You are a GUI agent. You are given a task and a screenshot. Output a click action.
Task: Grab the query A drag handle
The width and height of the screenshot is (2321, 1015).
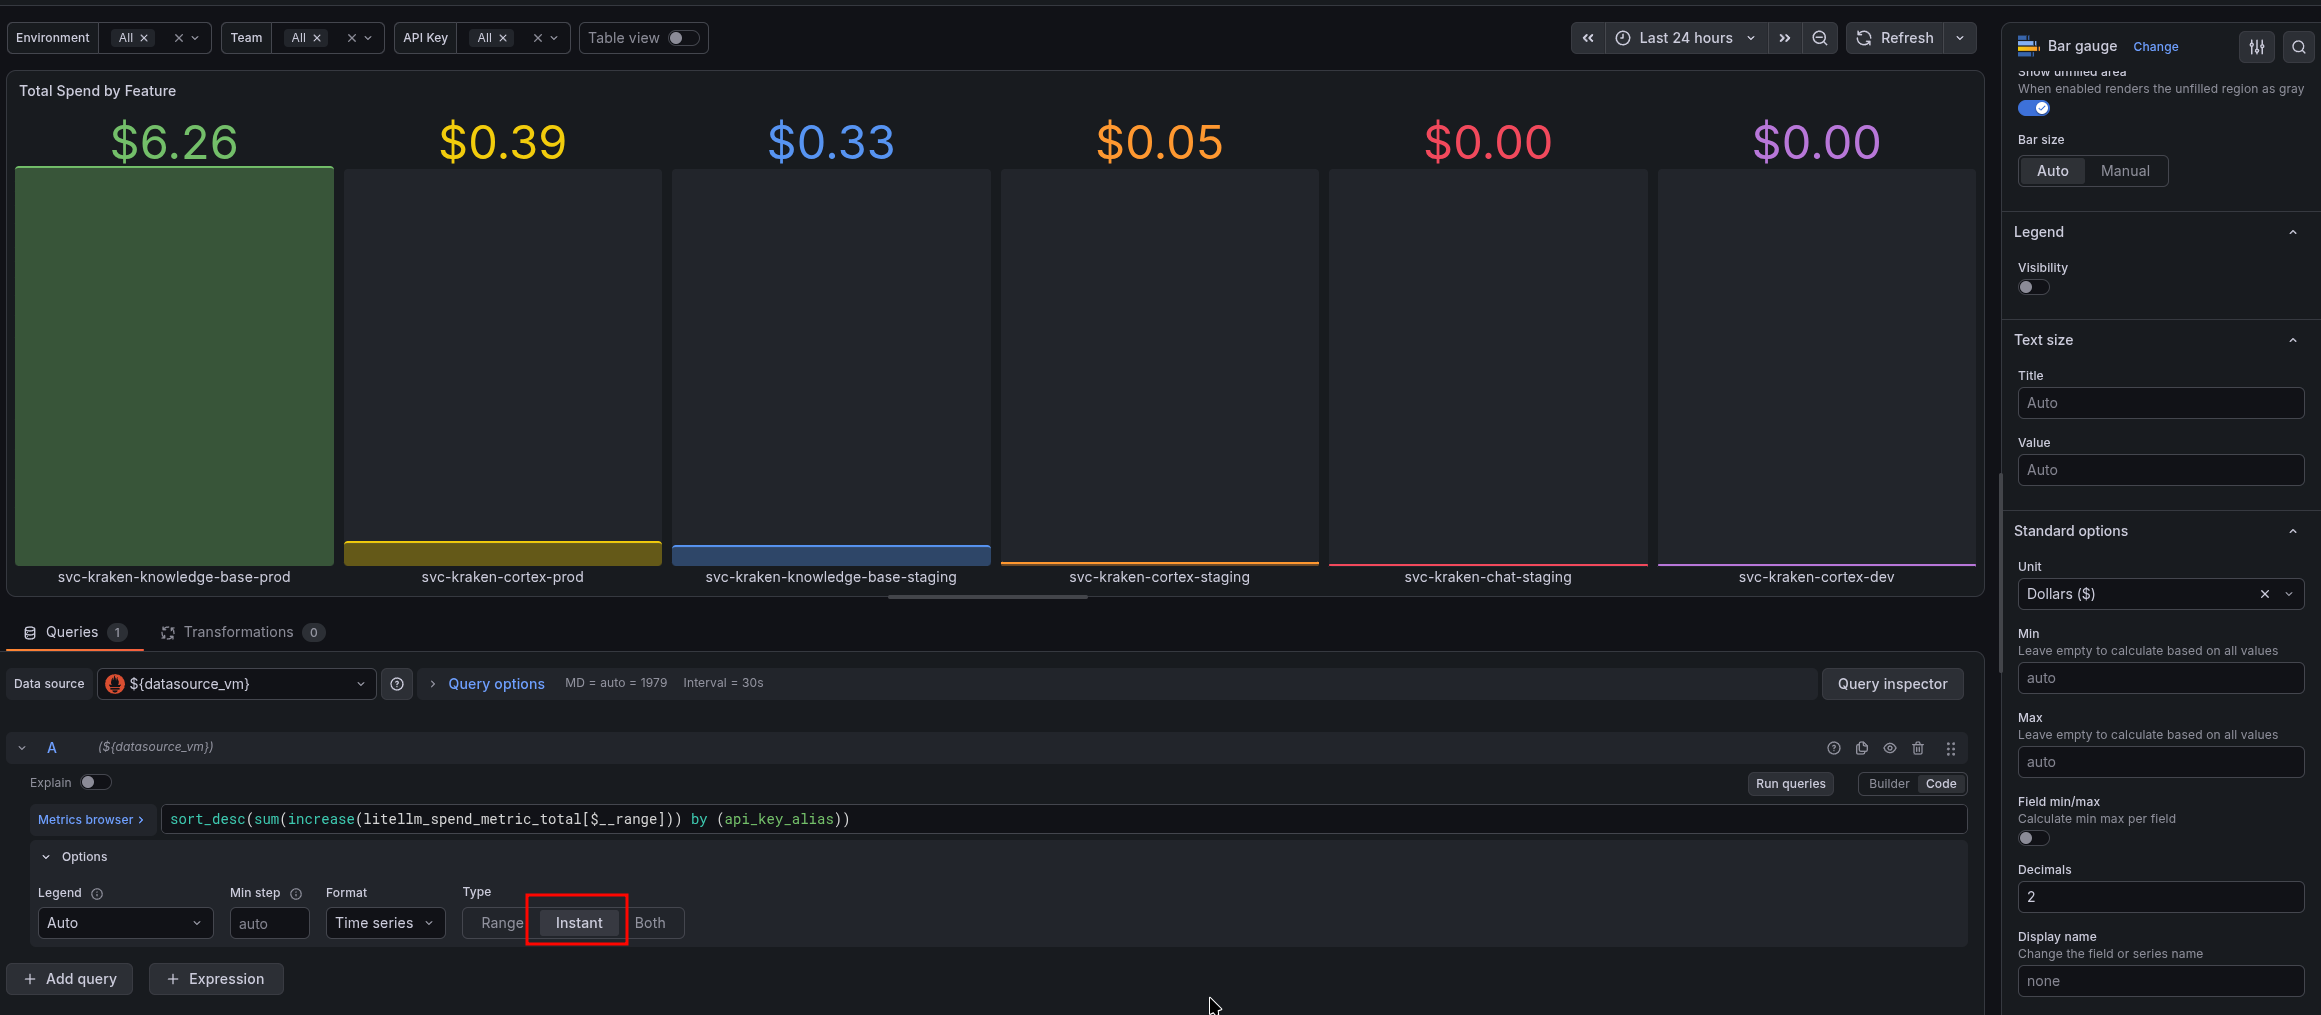[x=1951, y=748]
